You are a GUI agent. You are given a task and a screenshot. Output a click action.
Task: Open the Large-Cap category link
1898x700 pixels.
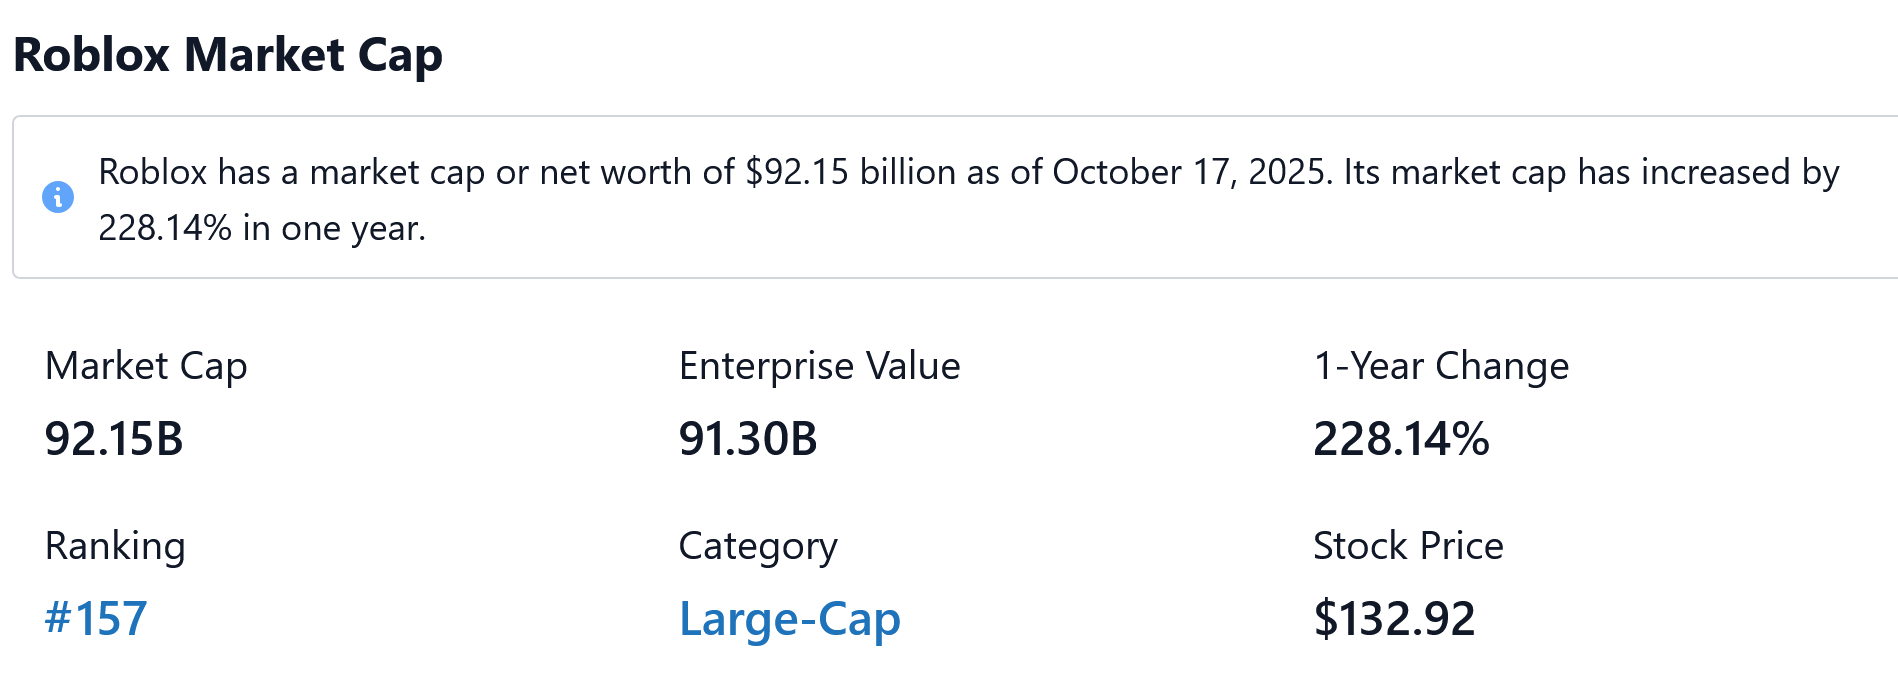789,618
